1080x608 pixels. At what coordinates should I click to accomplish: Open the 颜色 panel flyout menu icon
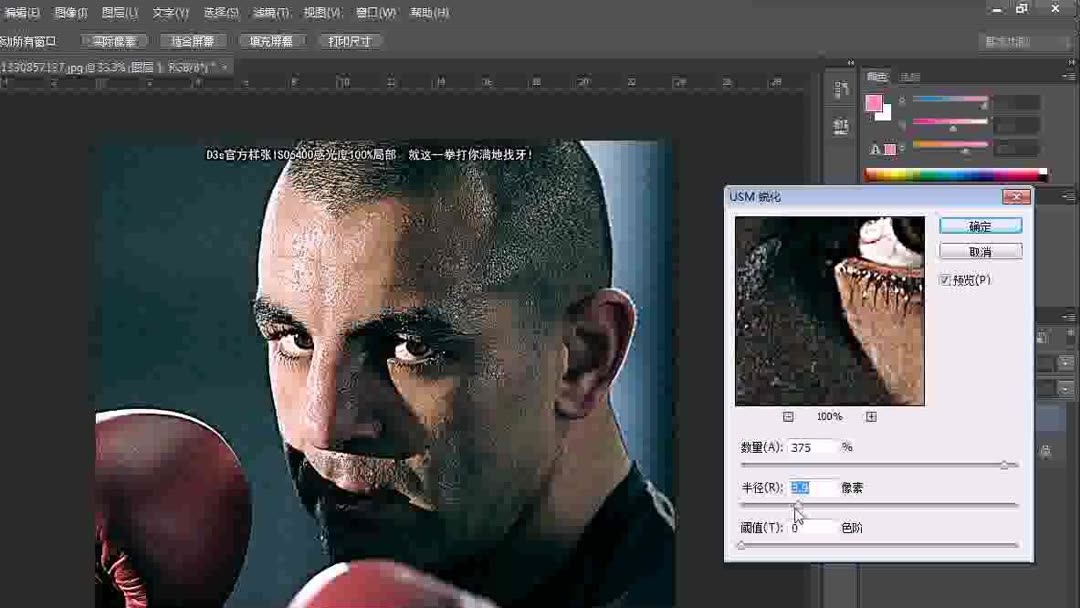pos(1071,76)
